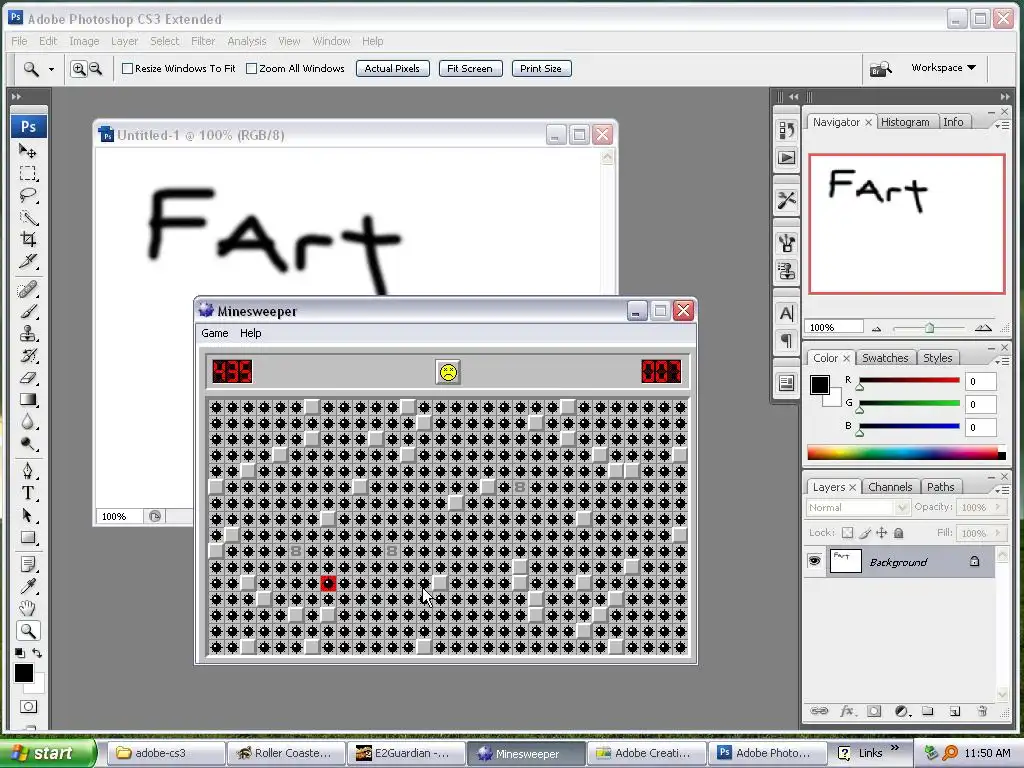This screenshot has width=1024, height=768.
Task: Click the Windows start button
Action: point(47,753)
